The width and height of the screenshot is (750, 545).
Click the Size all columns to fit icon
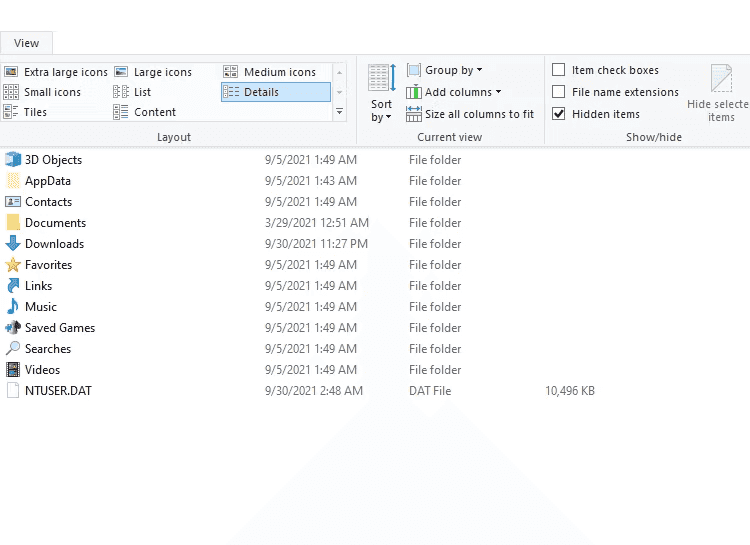414,114
